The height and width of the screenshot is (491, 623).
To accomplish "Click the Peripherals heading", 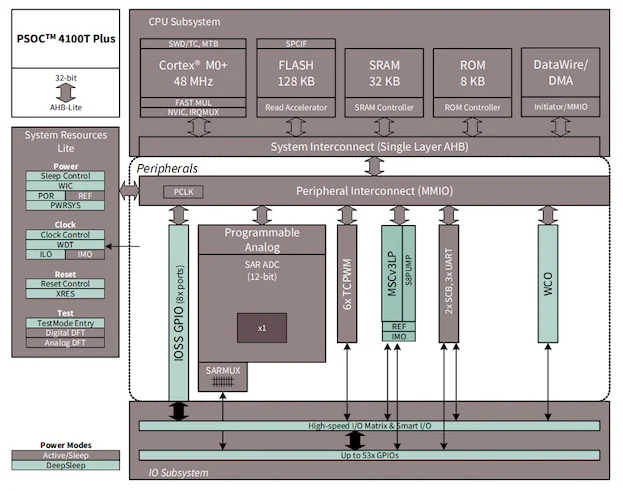I will click(167, 168).
